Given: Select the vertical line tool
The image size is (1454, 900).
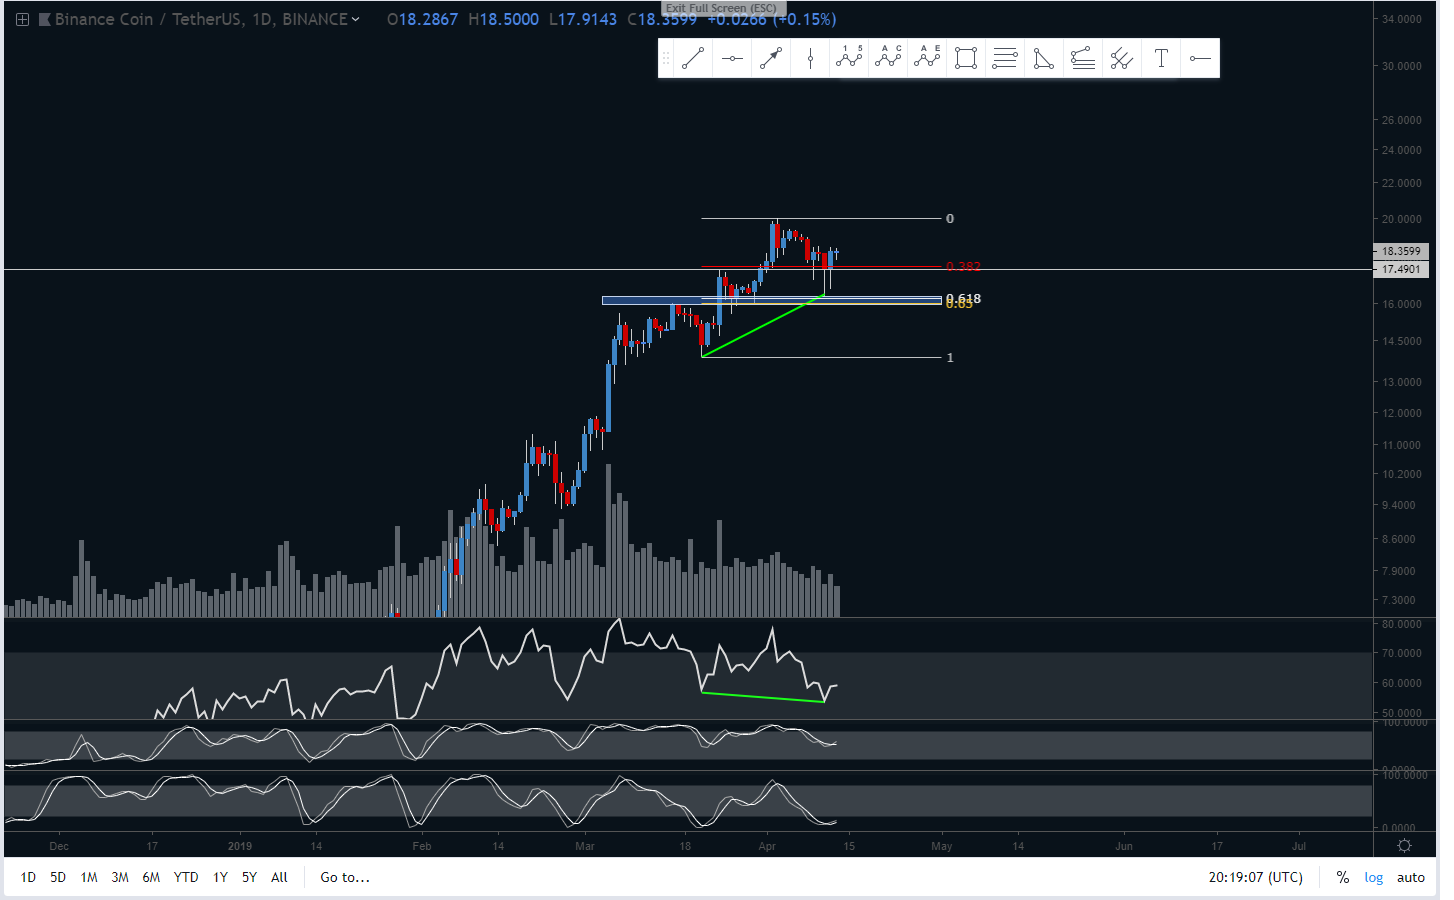Looking at the screenshot, I should (810, 59).
